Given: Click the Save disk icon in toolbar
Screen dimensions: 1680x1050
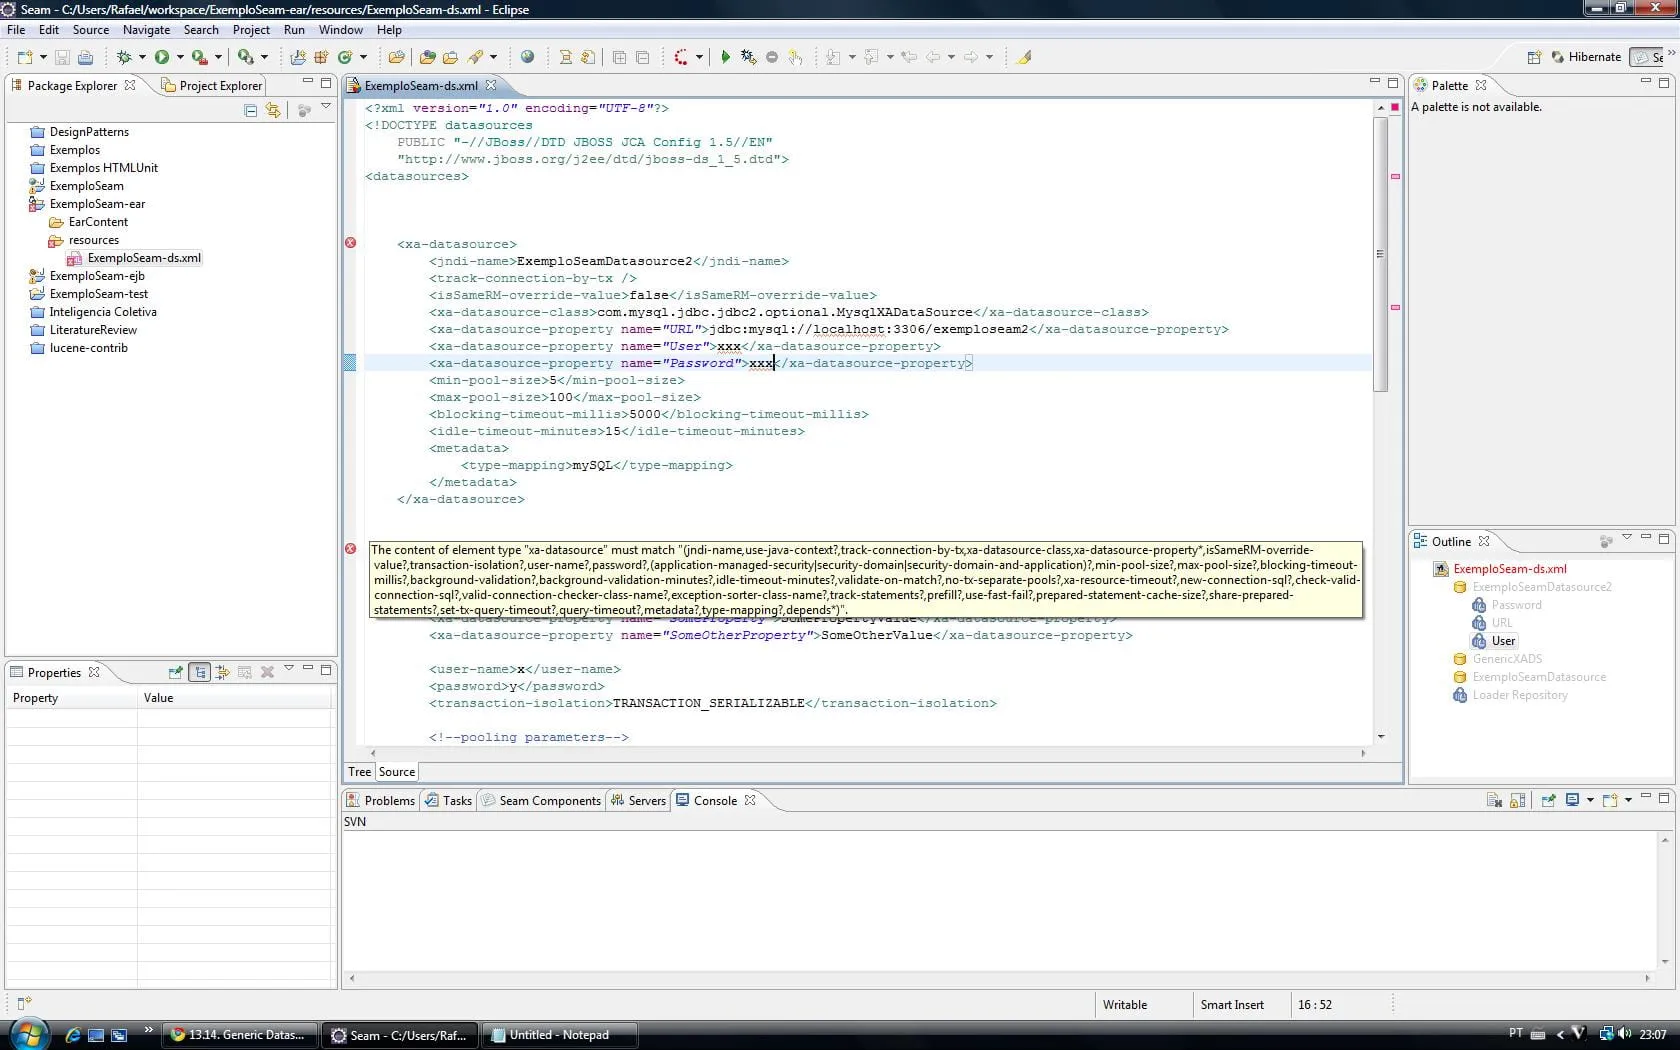Looking at the screenshot, I should [62, 57].
